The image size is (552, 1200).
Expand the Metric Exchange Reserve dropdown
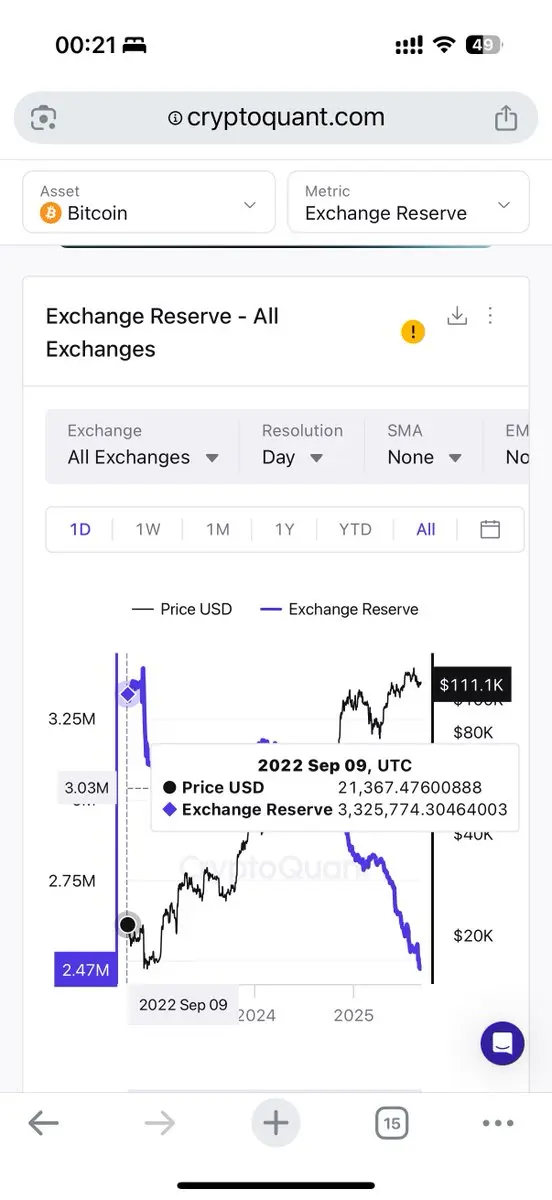[408, 203]
